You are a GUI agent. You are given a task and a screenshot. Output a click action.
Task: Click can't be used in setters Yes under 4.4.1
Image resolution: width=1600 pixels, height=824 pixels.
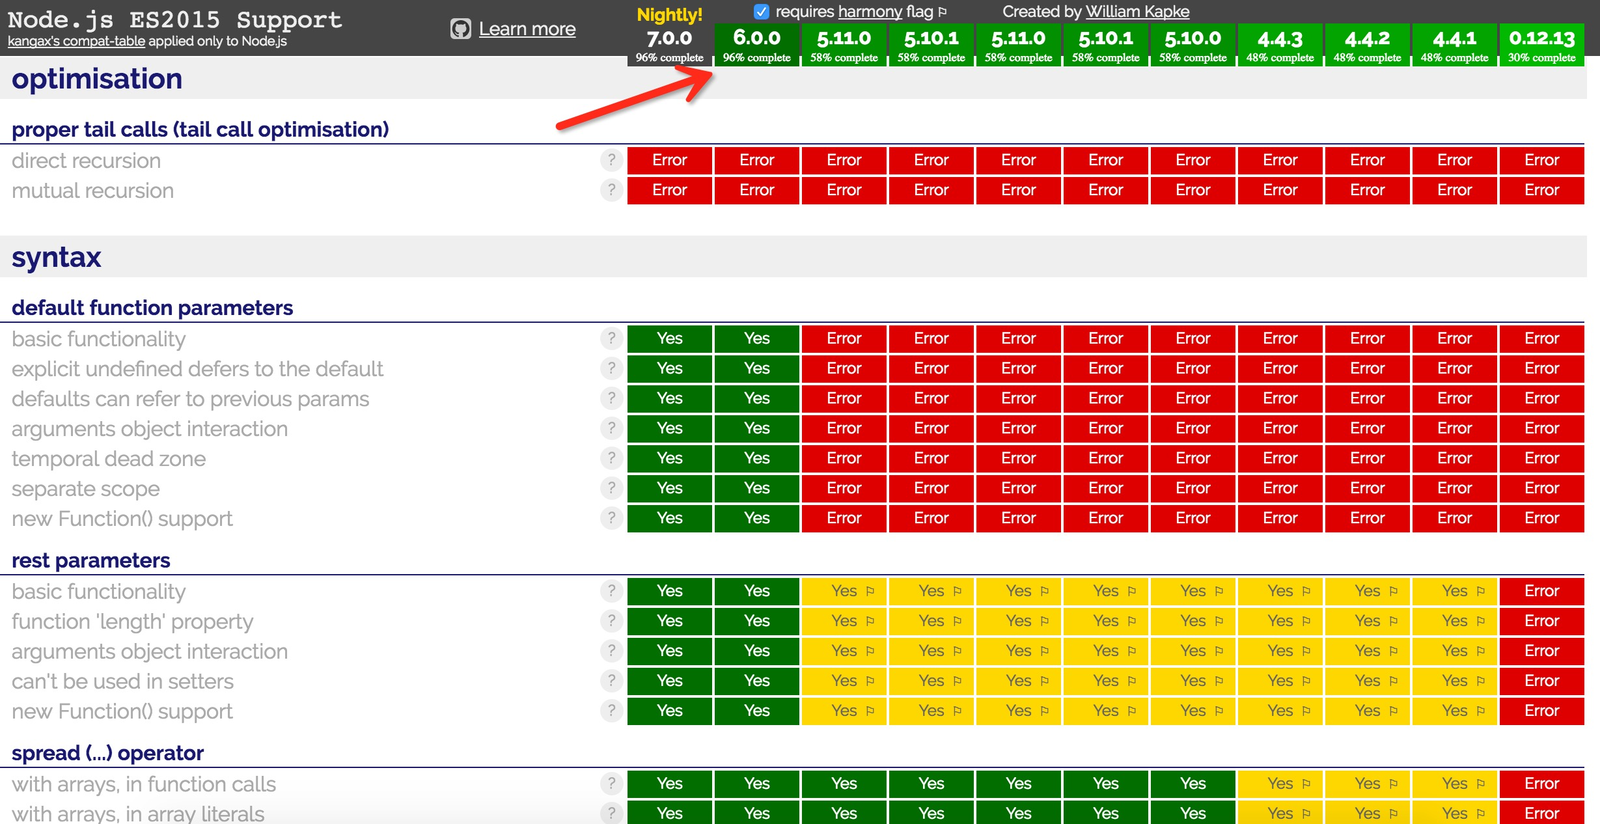[1454, 681]
